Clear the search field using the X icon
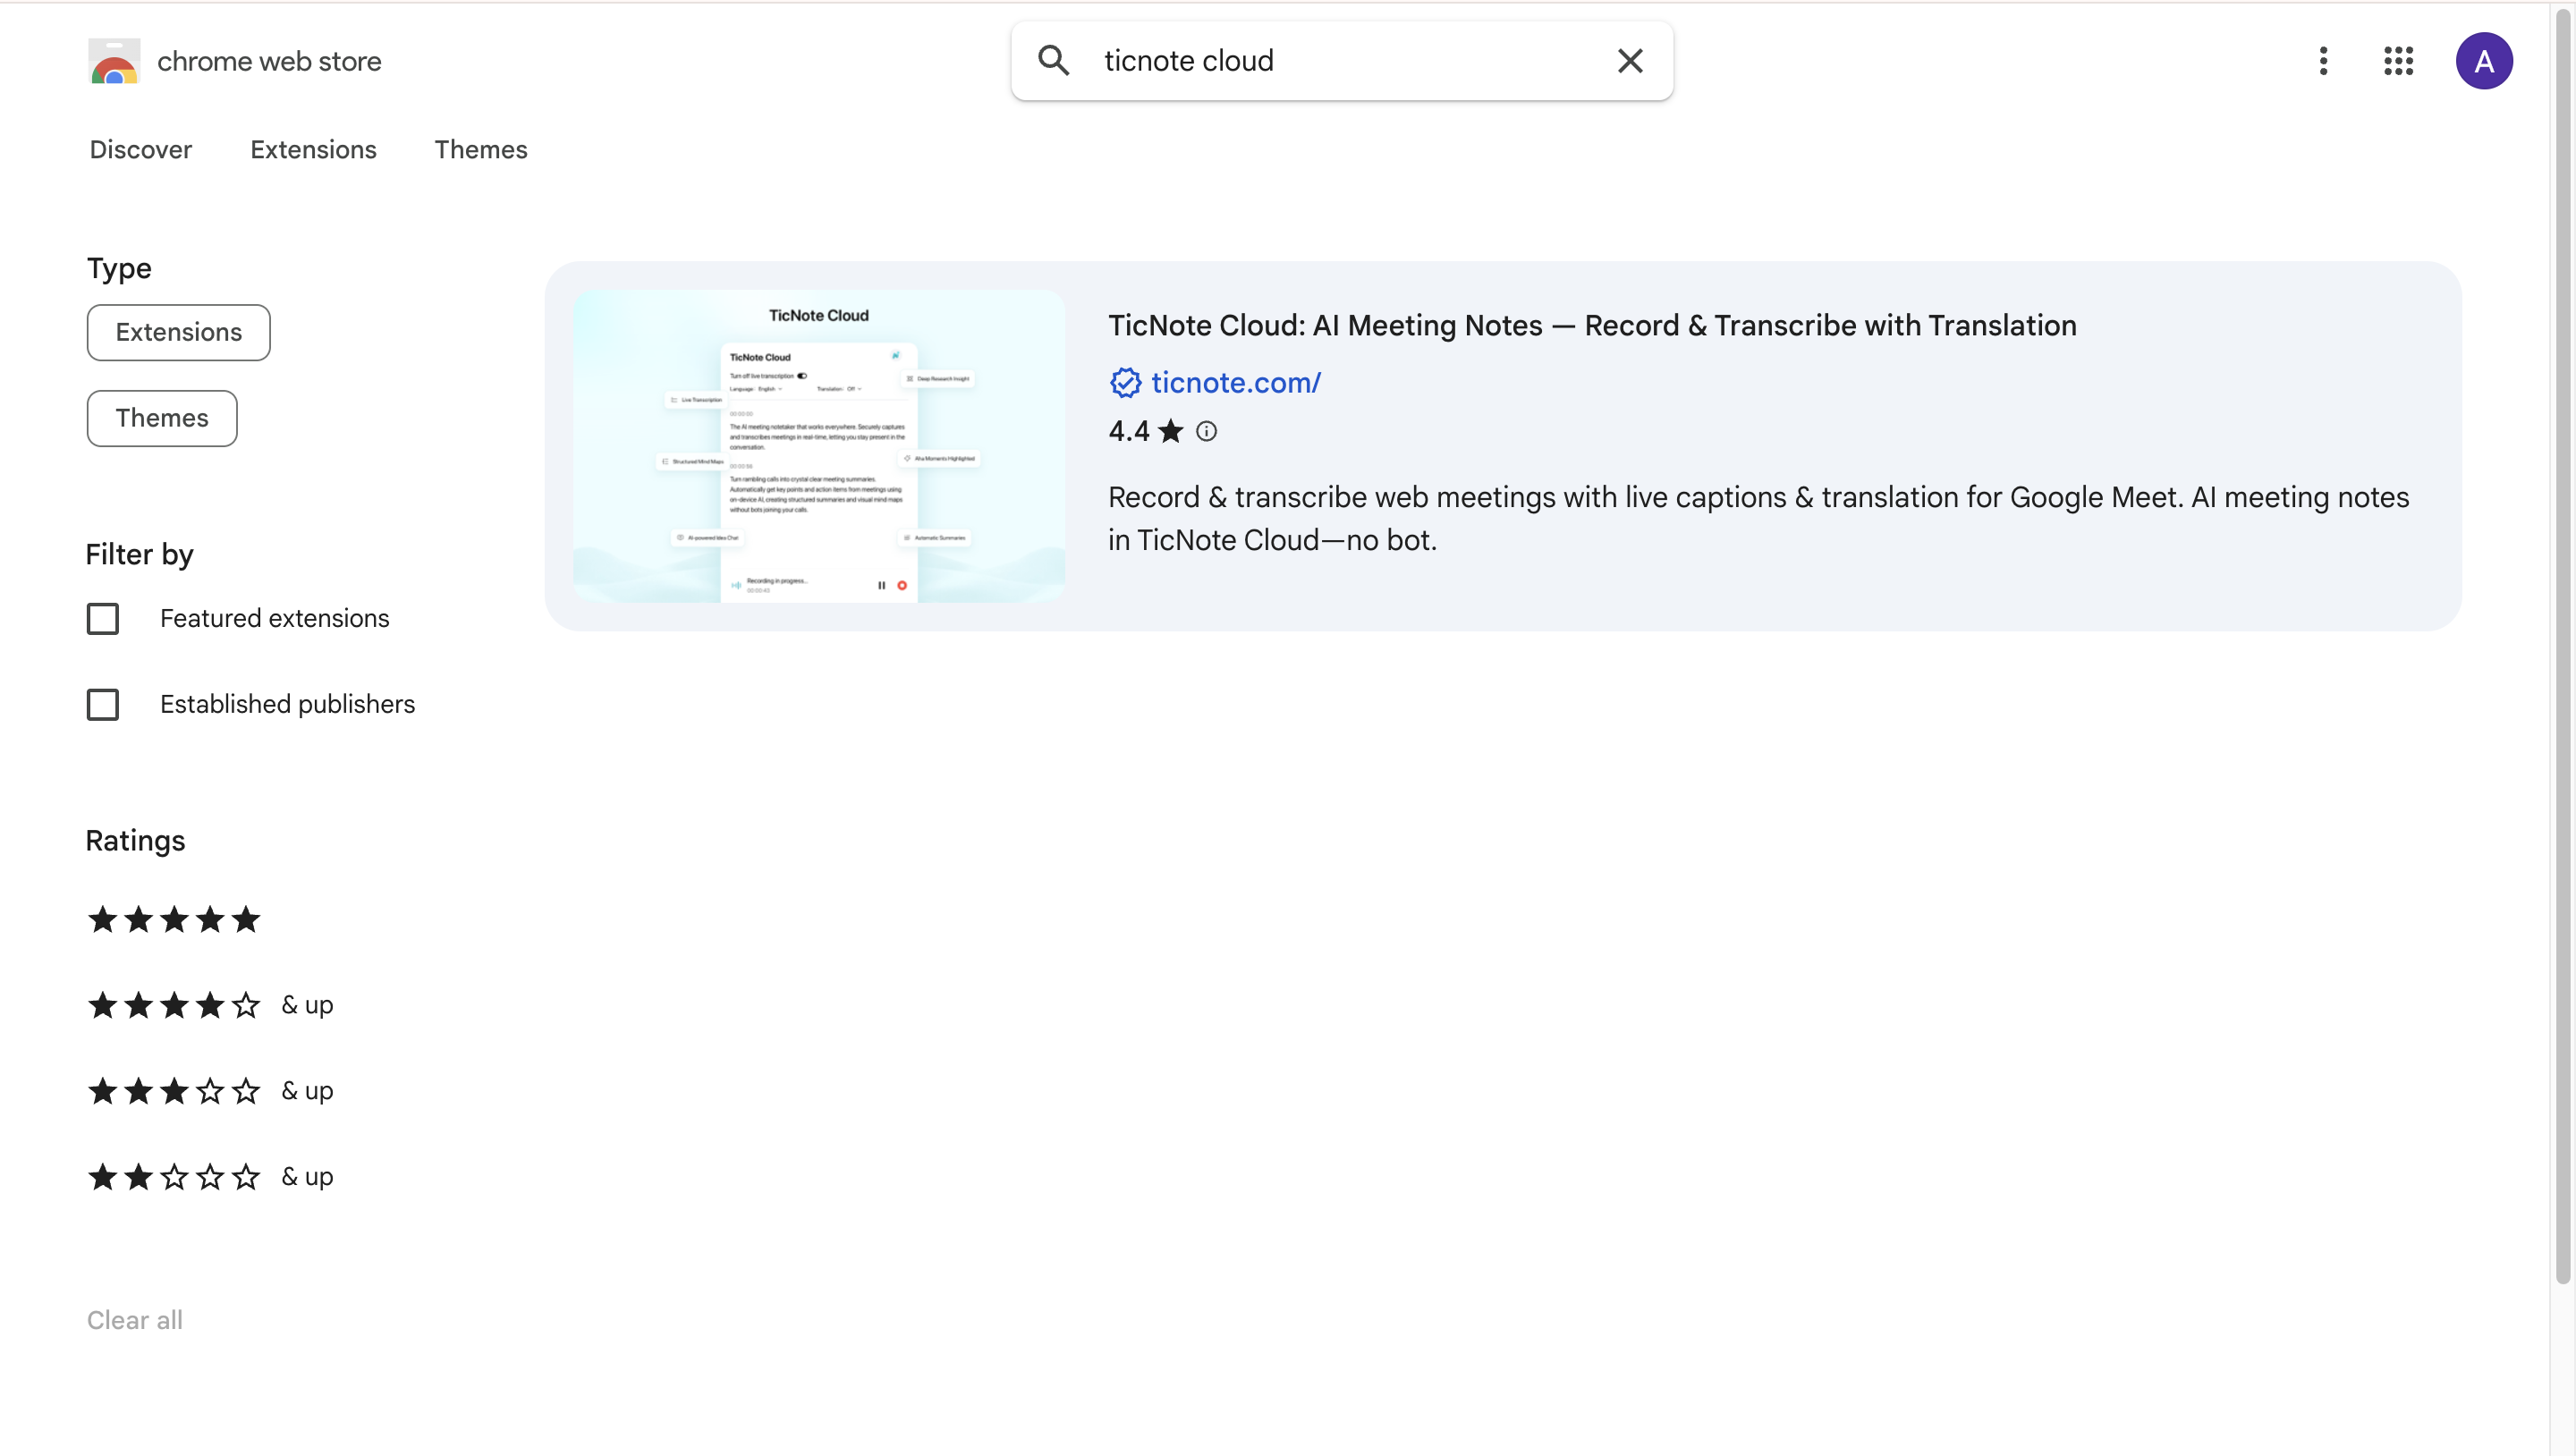Image resolution: width=2576 pixels, height=1456 pixels. click(1629, 61)
